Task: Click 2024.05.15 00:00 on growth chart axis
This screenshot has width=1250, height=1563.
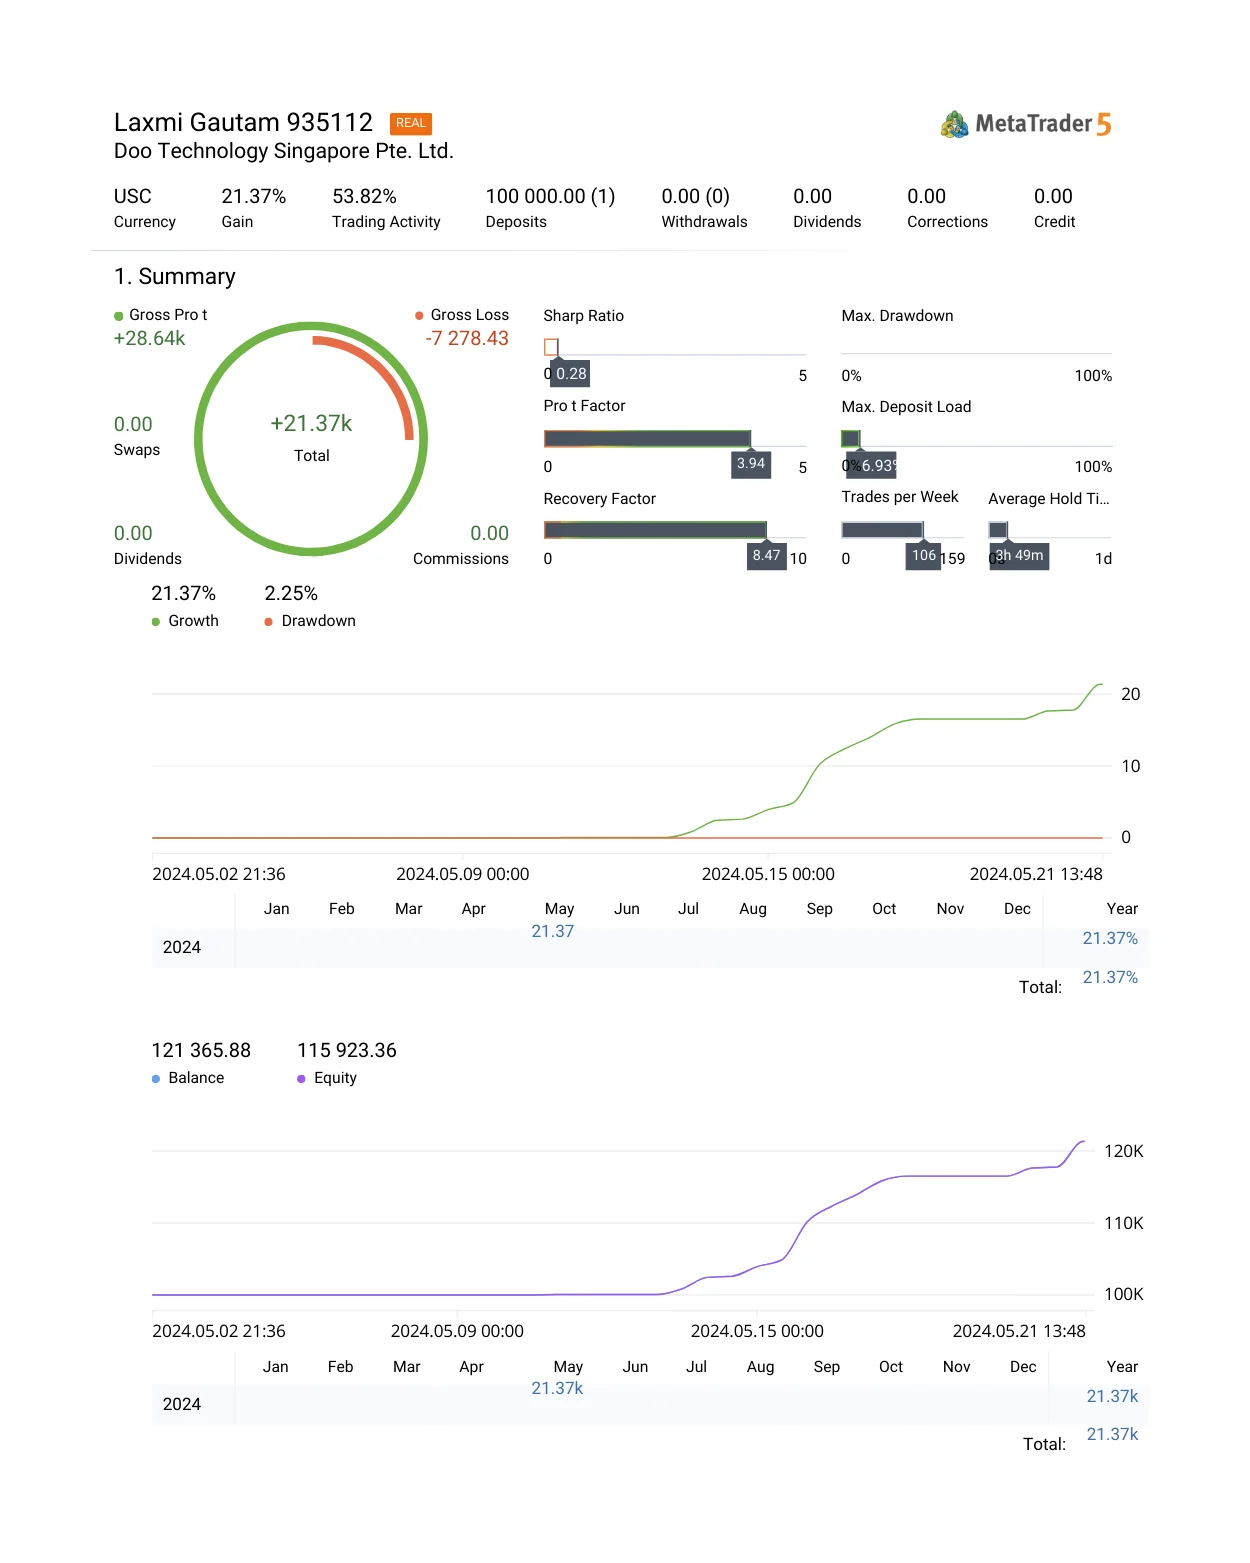Action: [x=768, y=875]
